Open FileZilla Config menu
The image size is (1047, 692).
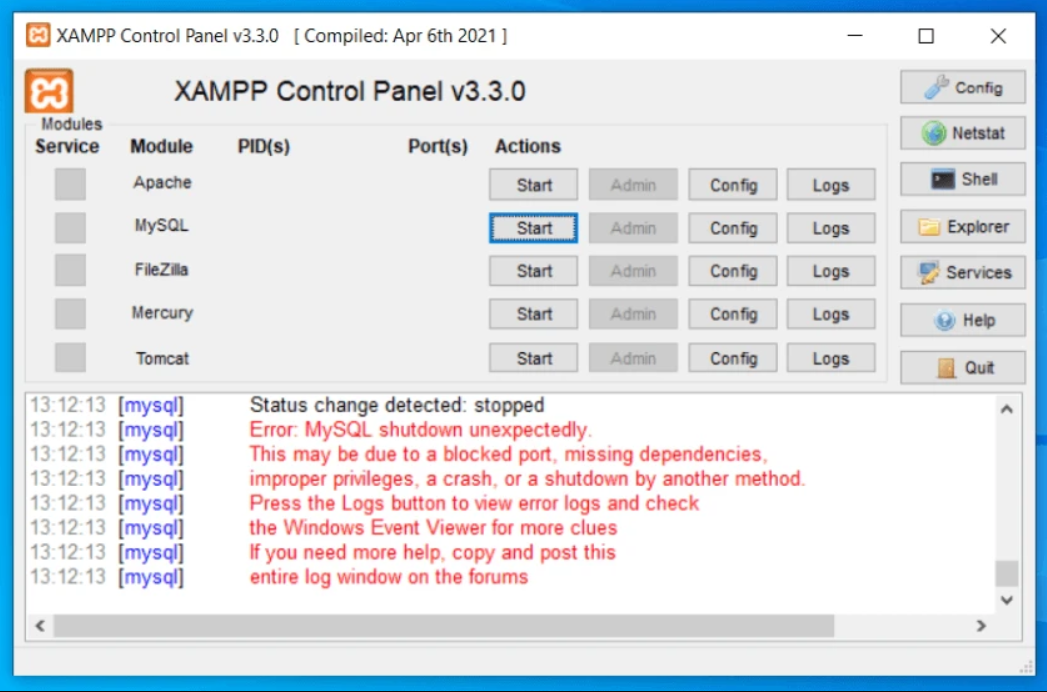(x=733, y=271)
